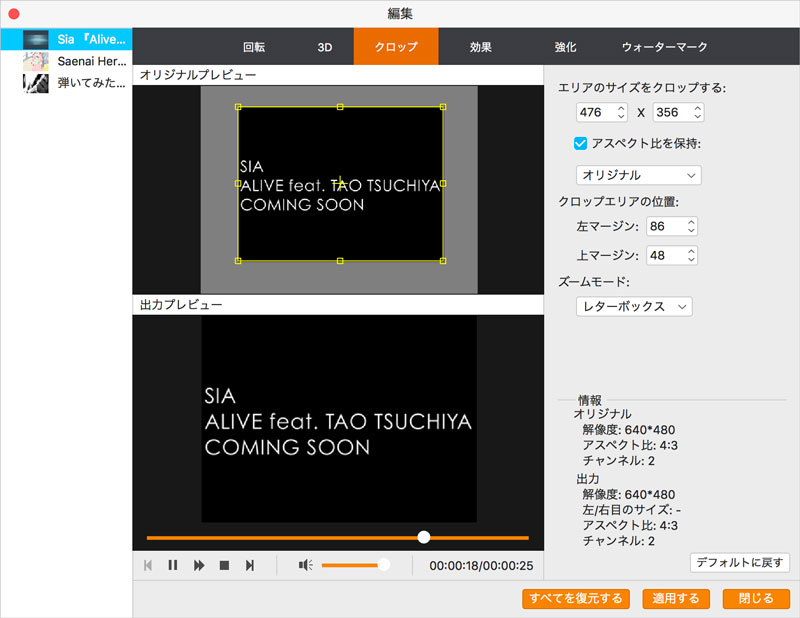This screenshot has width=800, height=618.
Task: Pause the video playback
Action: pos(173,565)
